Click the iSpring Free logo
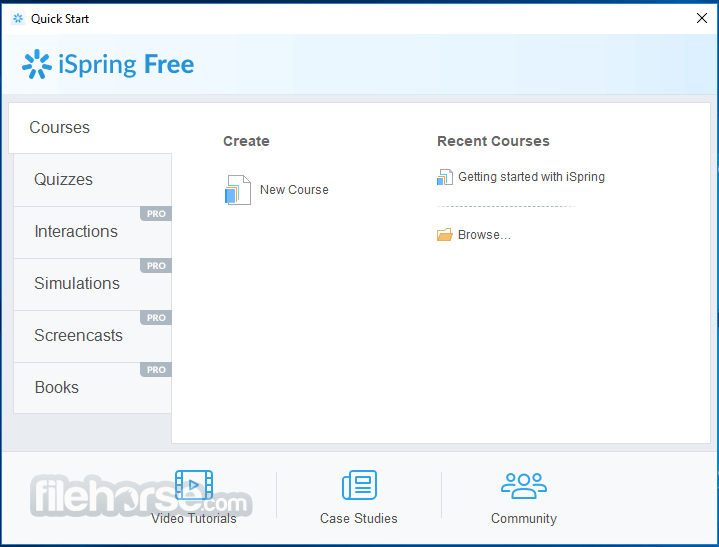This screenshot has width=719, height=547. 108,64
